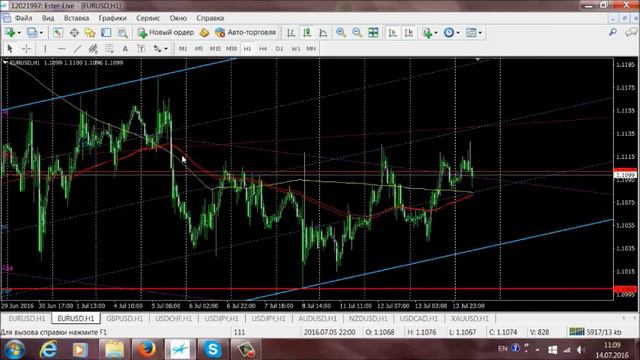Switch to the AUDUSD,H1 chart tab
Viewport: 640px width, 360px height.
click(318, 318)
